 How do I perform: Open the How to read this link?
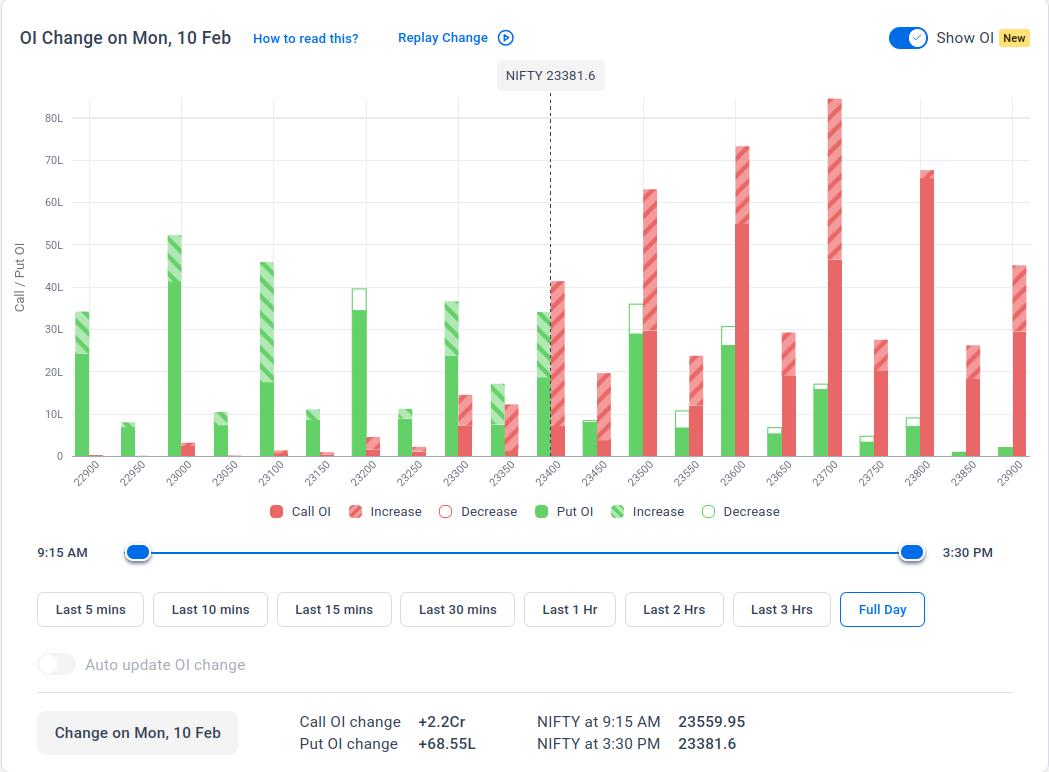306,39
